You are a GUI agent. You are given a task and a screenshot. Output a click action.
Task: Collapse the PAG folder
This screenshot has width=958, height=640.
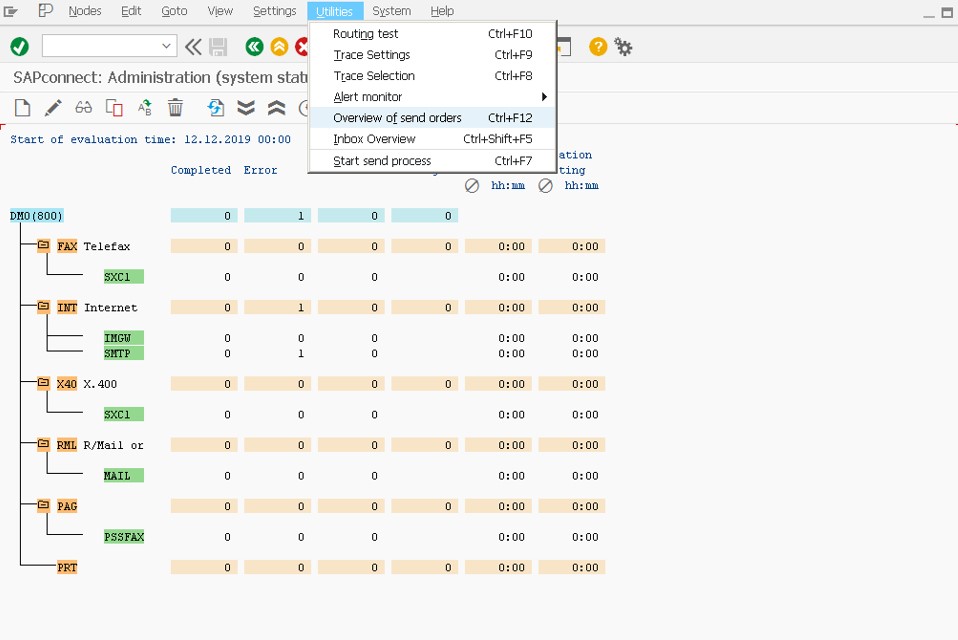(x=43, y=505)
